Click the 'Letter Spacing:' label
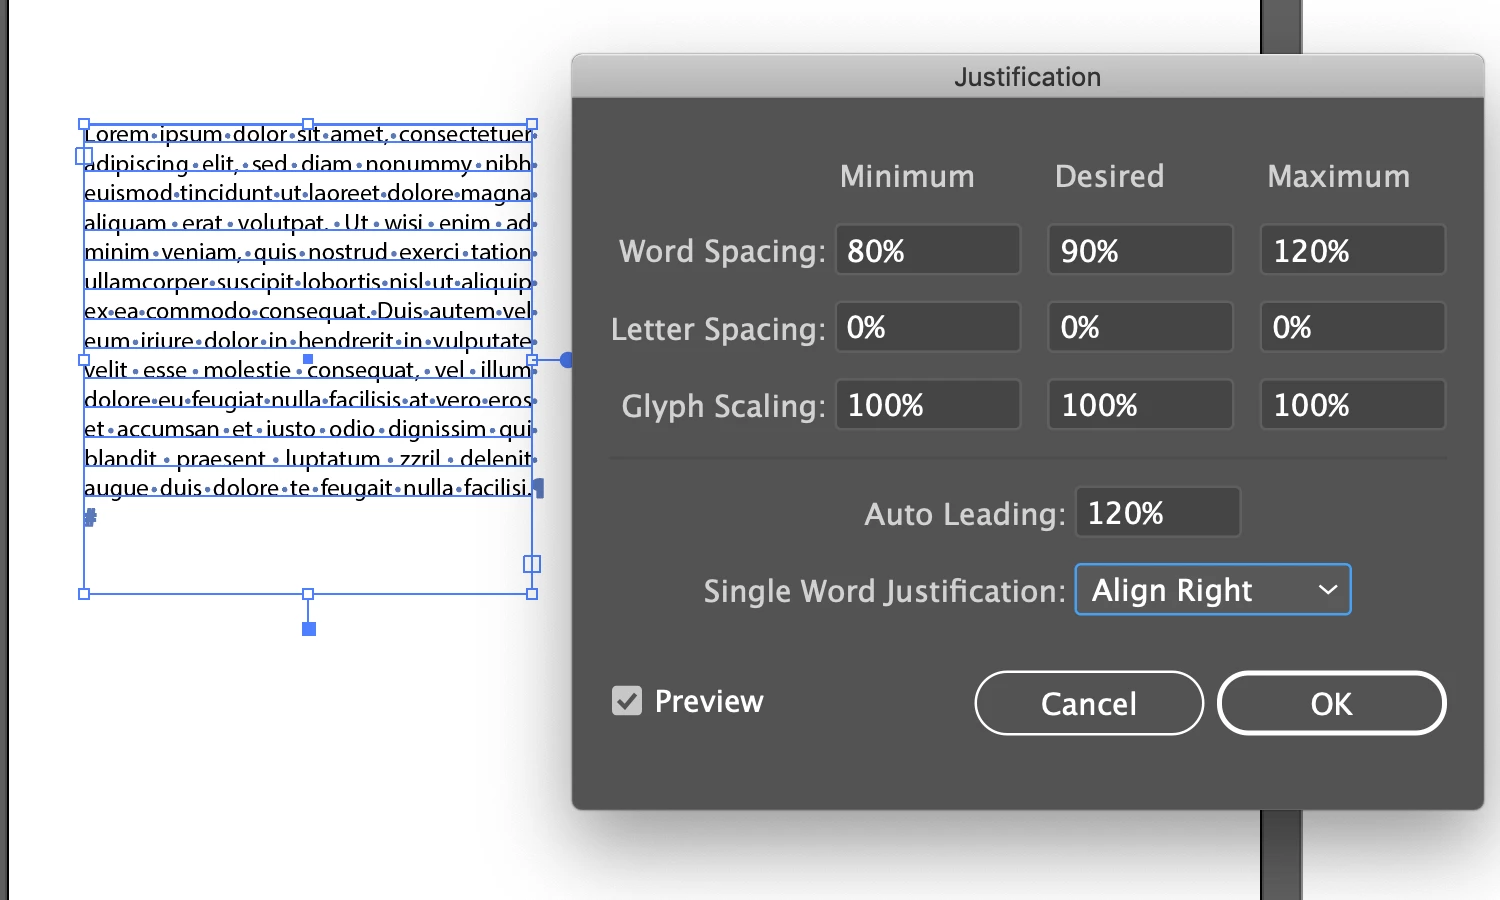The image size is (1500, 900). pyautogui.click(x=718, y=328)
